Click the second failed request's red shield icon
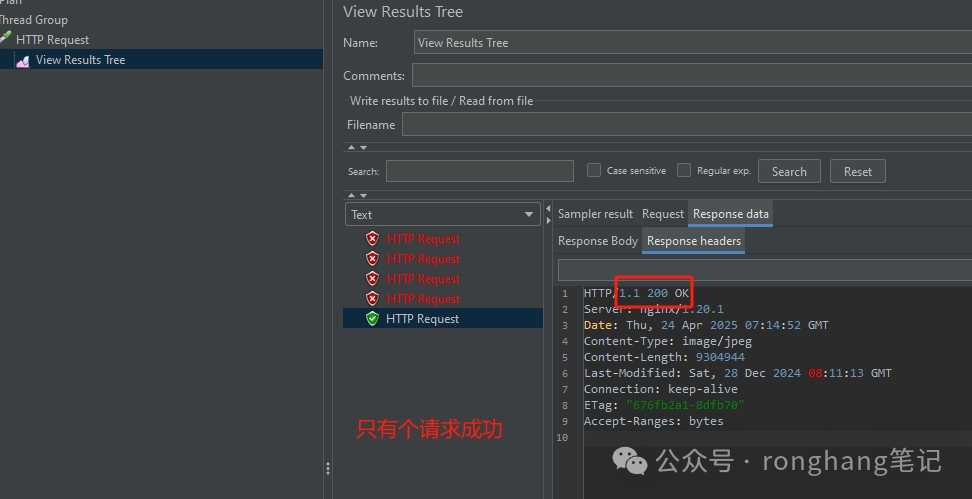 (372, 259)
